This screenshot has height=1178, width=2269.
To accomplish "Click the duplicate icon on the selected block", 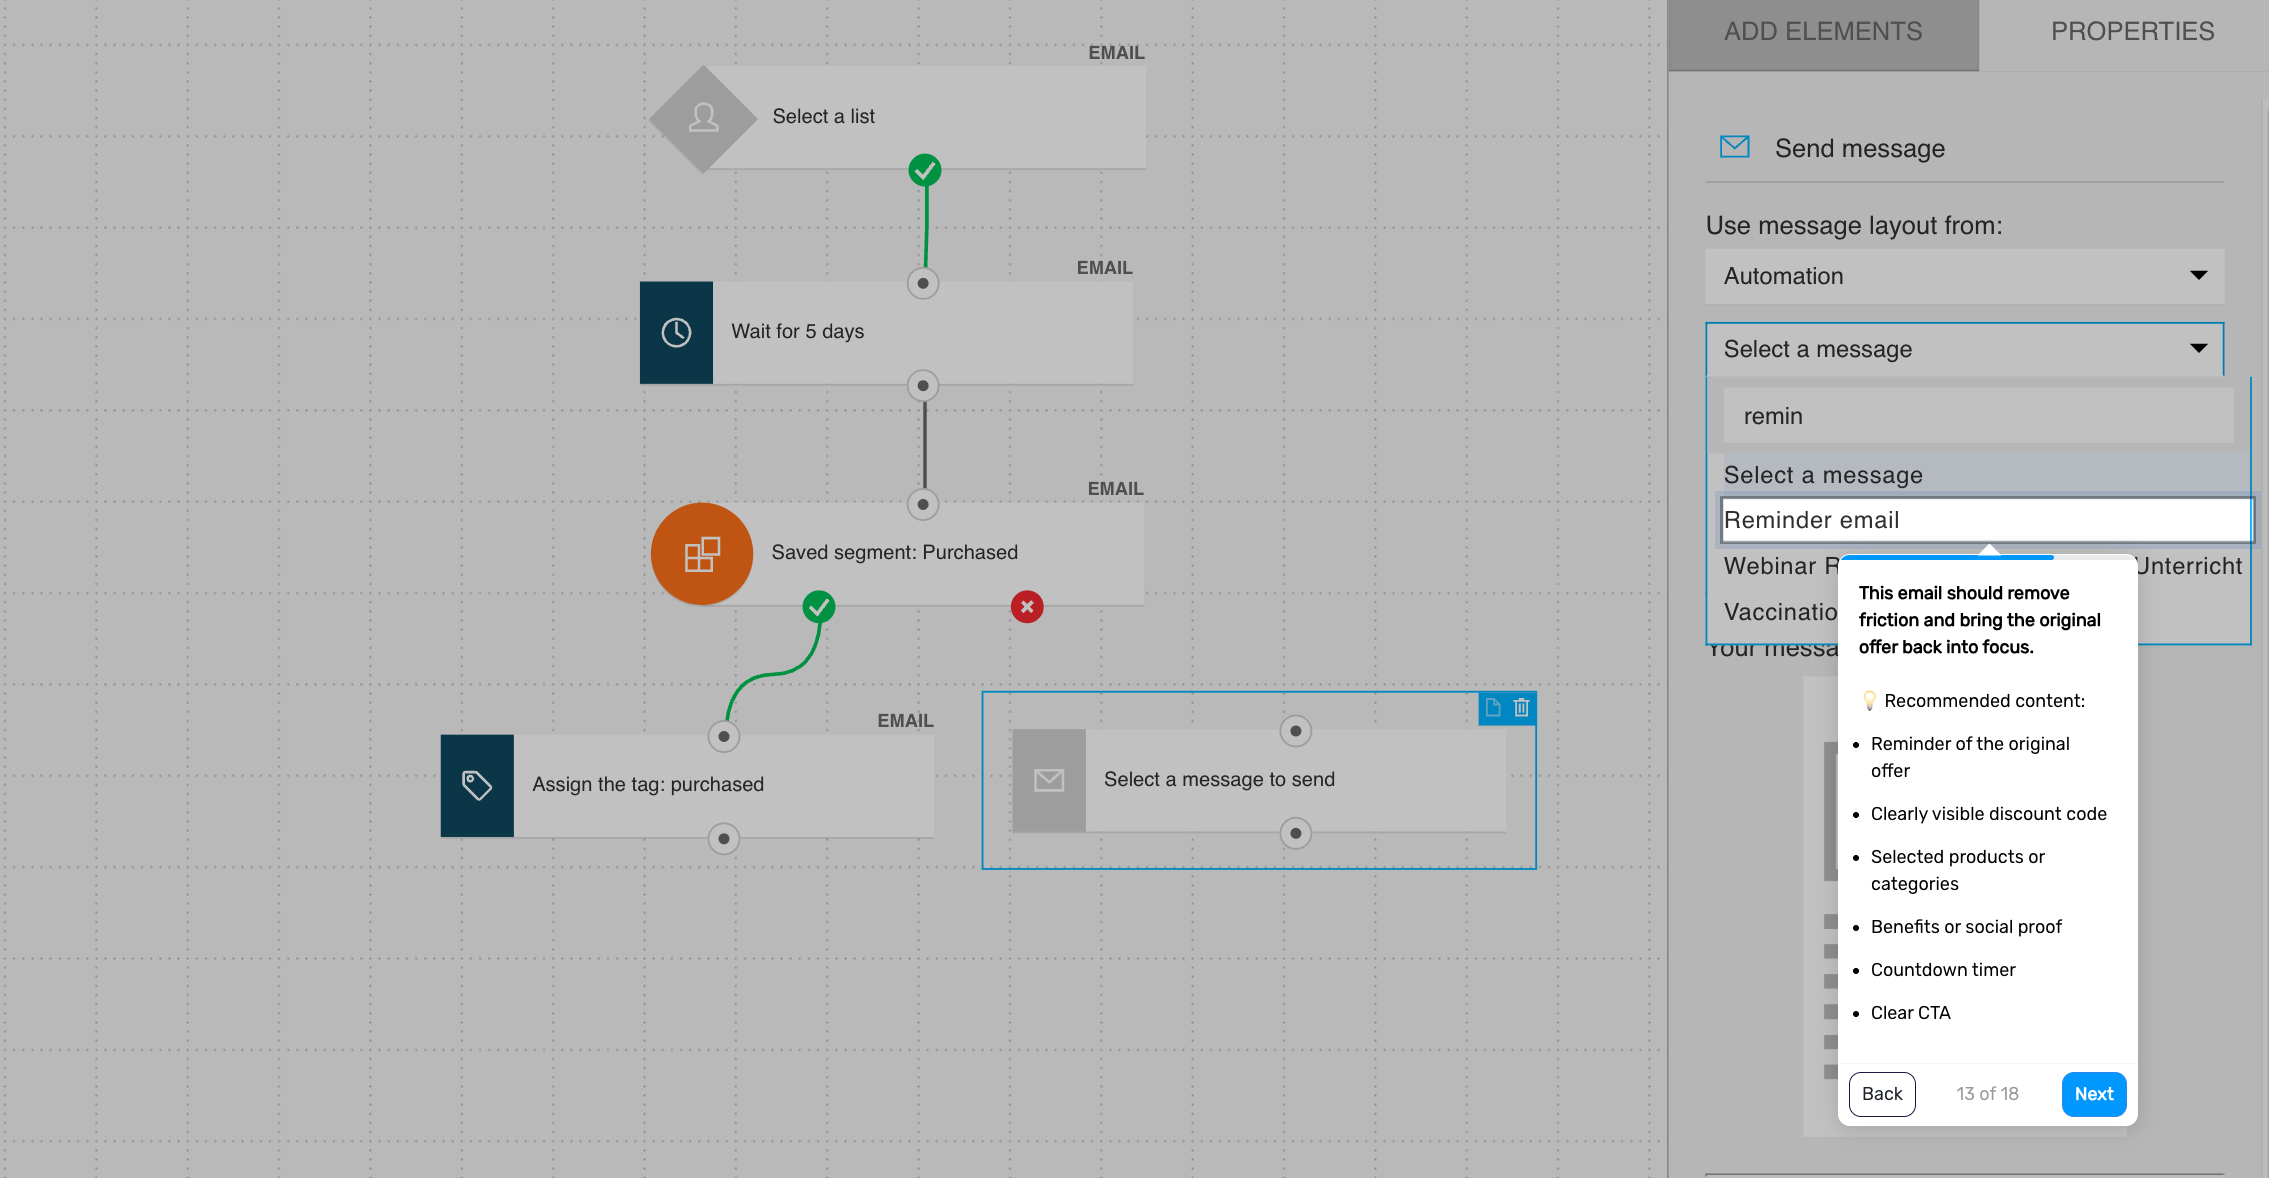I will pyautogui.click(x=1493, y=708).
